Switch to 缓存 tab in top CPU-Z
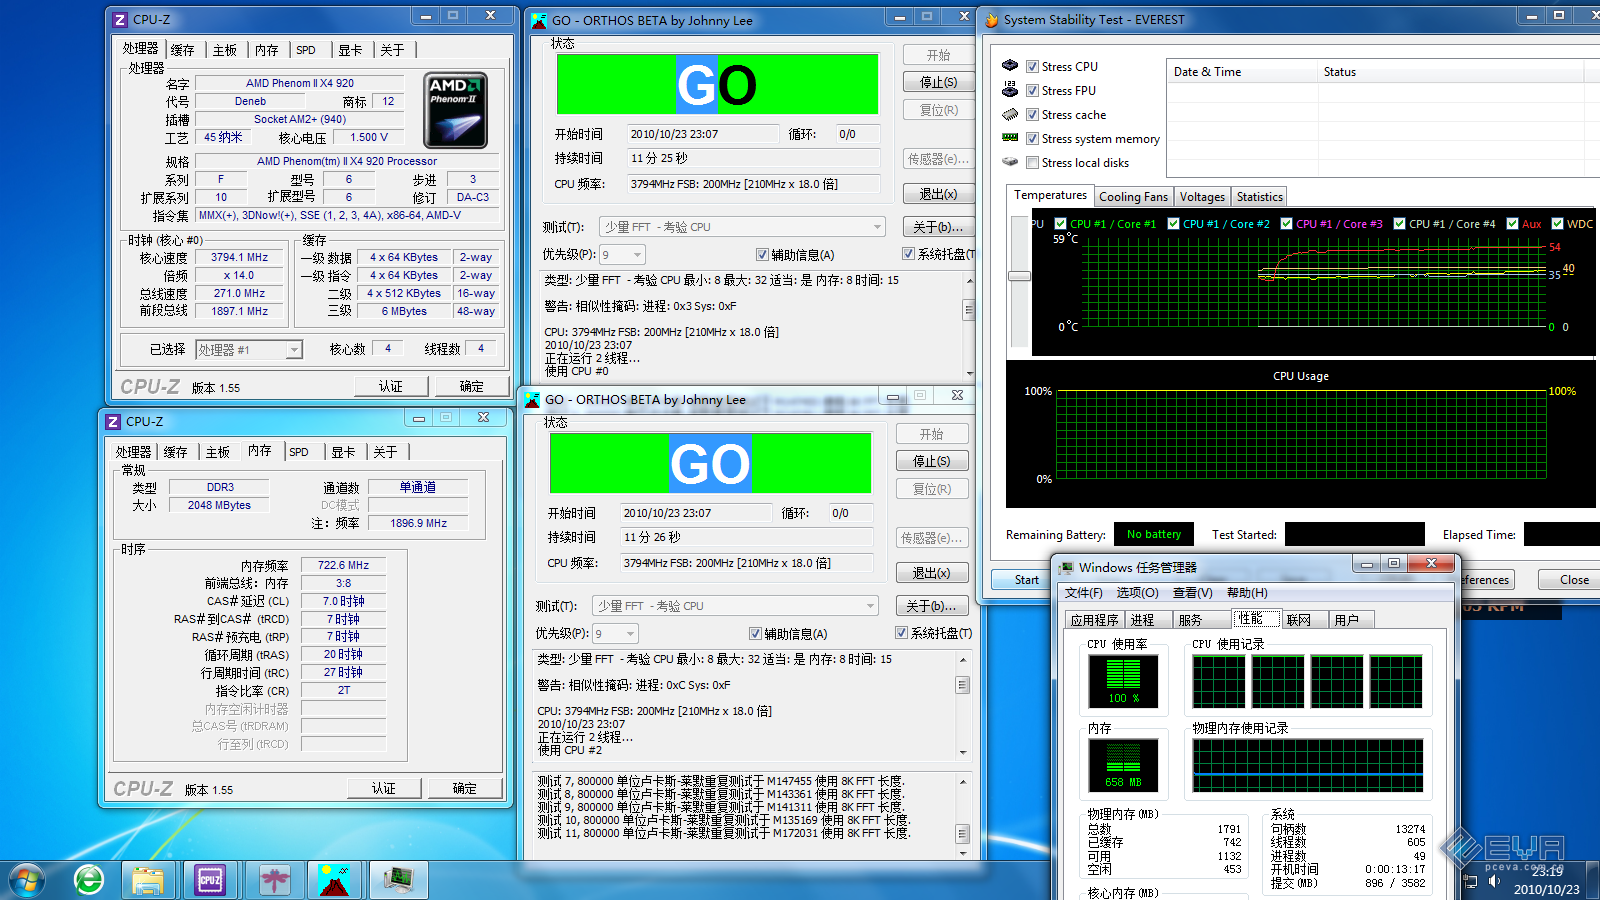Image resolution: width=1600 pixels, height=900 pixels. 182,50
